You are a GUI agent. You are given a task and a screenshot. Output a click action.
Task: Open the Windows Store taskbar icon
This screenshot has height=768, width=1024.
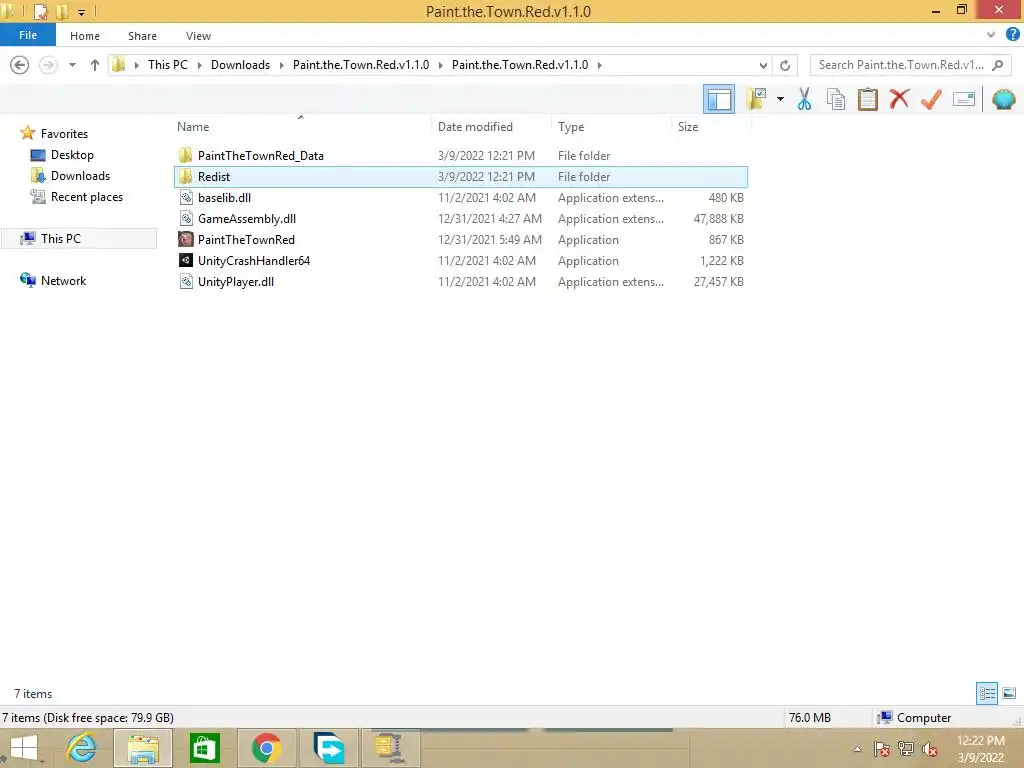click(204, 748)
